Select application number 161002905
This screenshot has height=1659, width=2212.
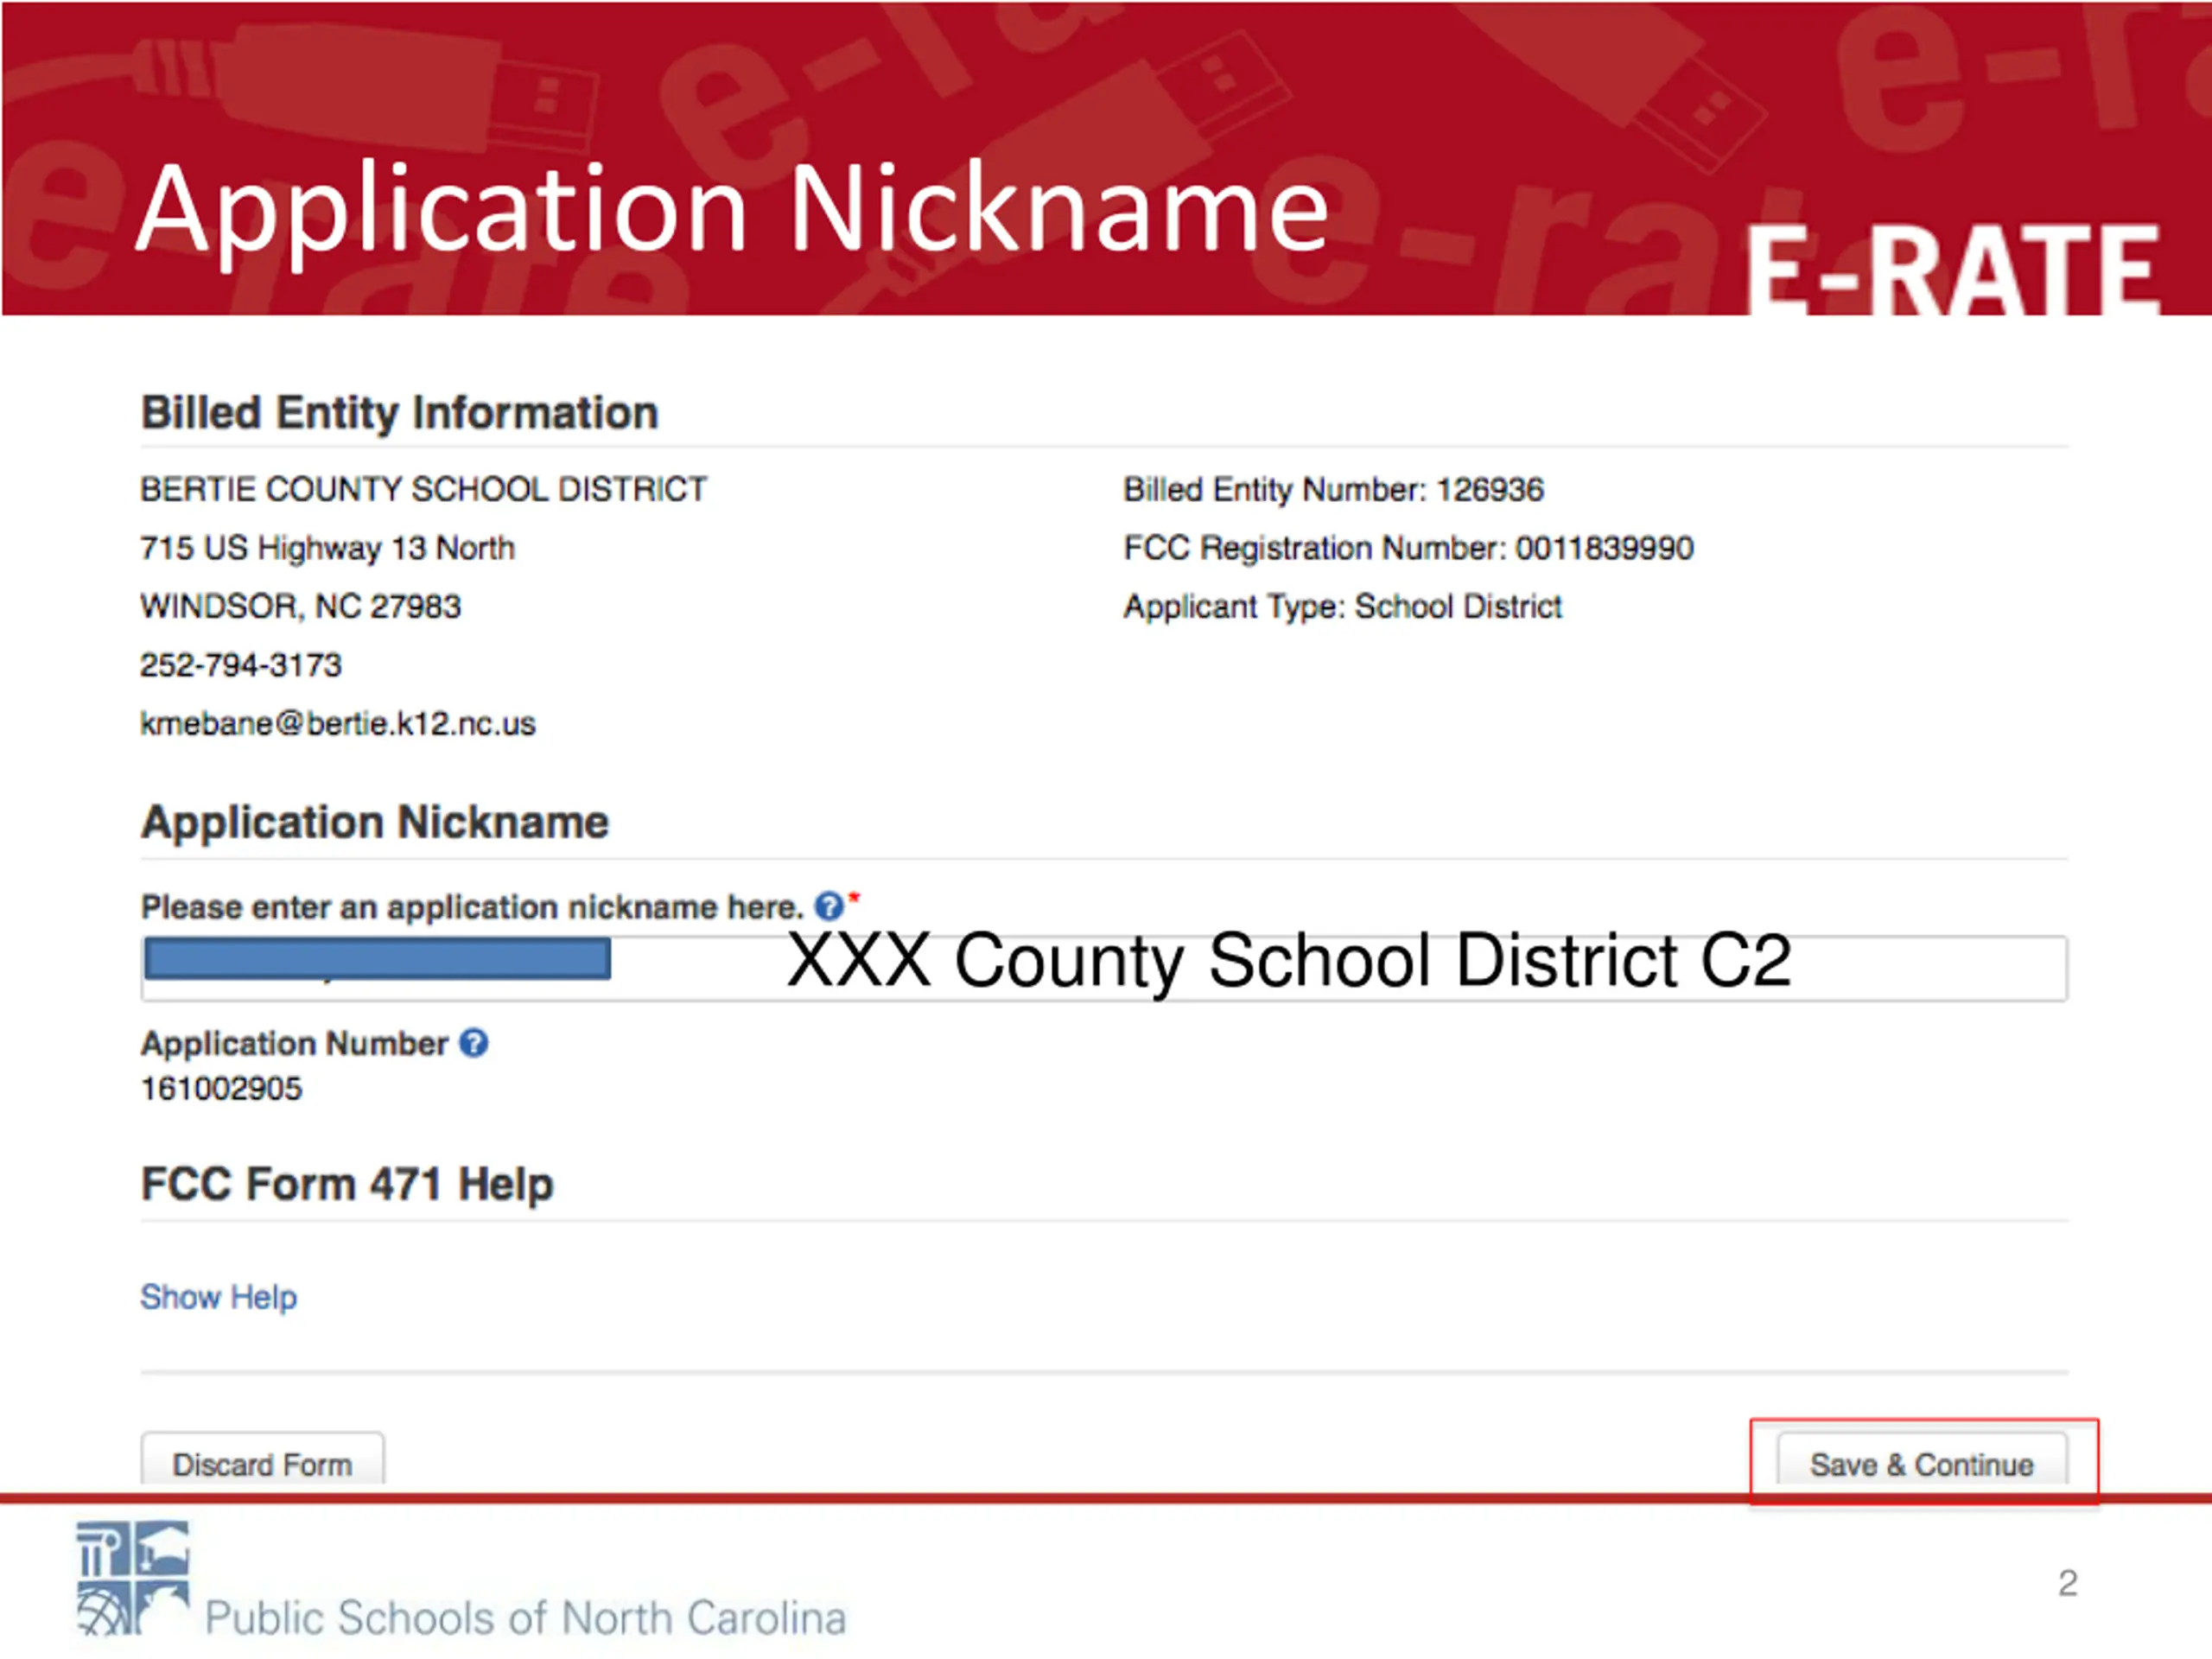(x=221, y=1088)
